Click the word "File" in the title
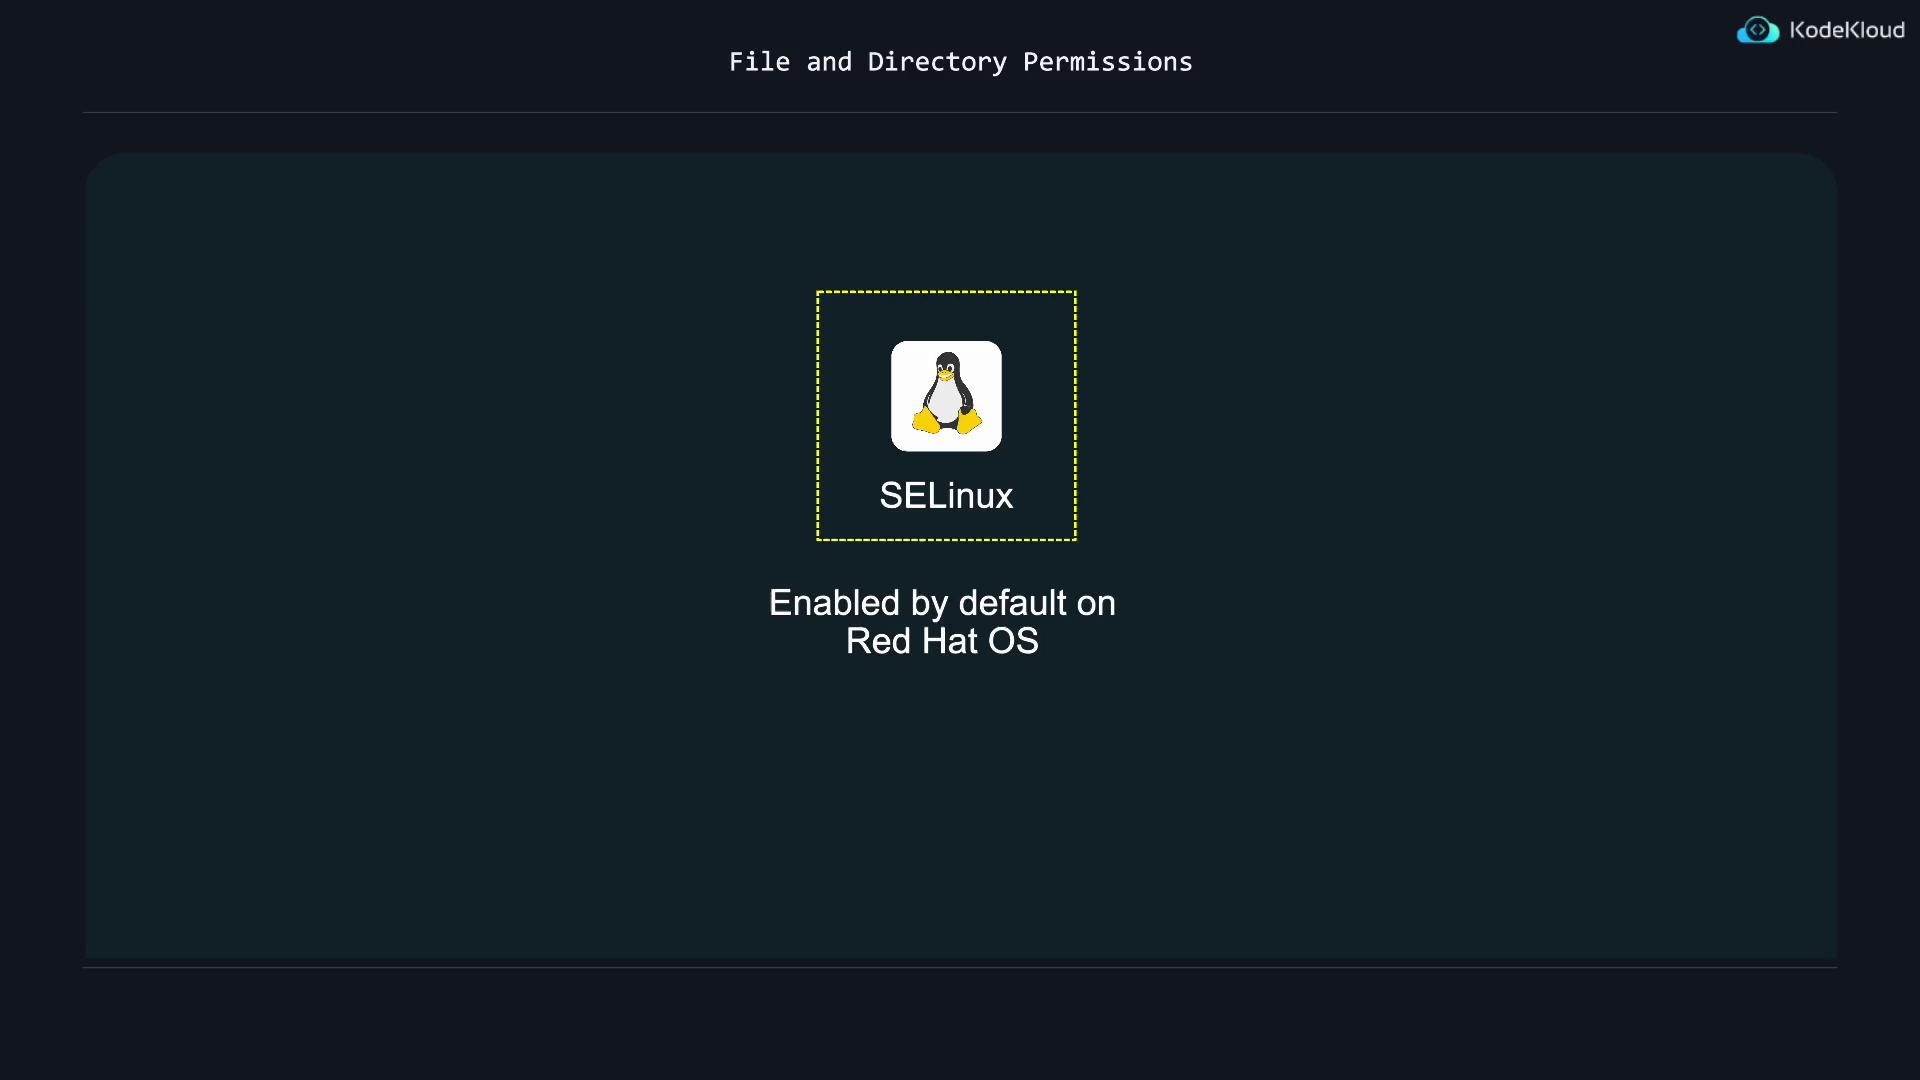Viewport: 1920px width, 1080px height. (759, 62)
